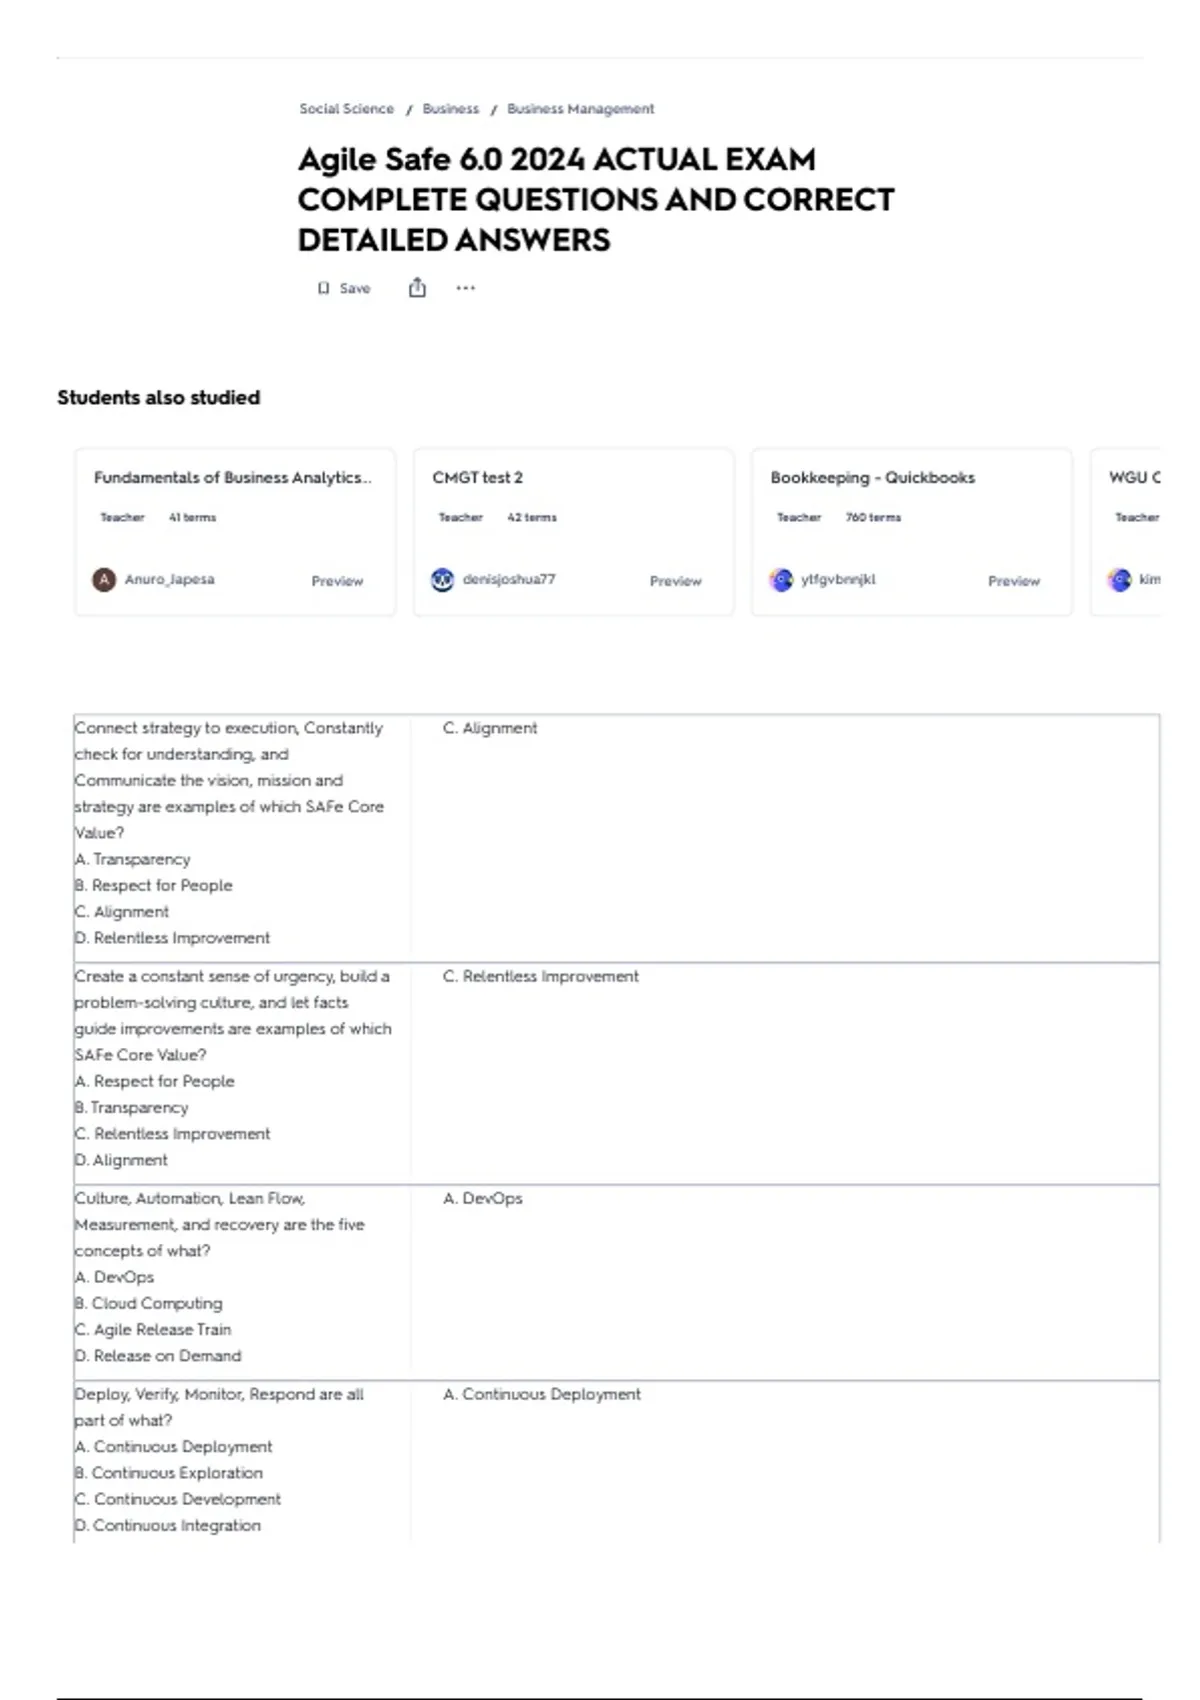1200x1700 pixels.
Task: Open the three-dot more options menu
Action: (466, 288)
